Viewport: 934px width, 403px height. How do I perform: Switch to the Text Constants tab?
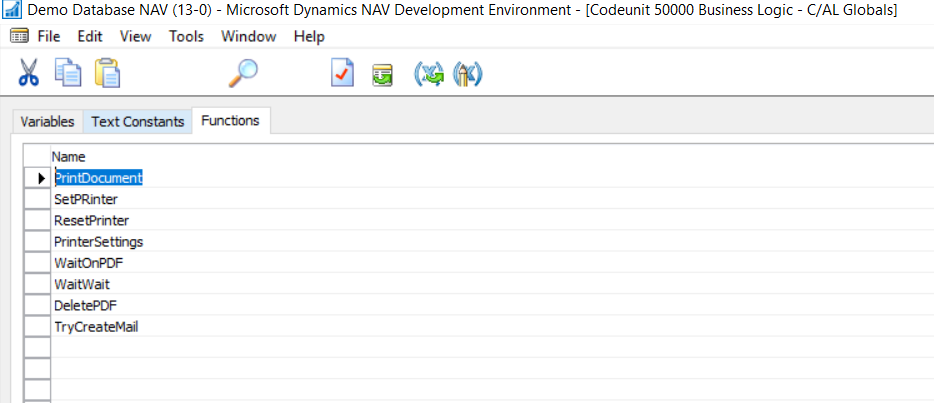[138, 122]
